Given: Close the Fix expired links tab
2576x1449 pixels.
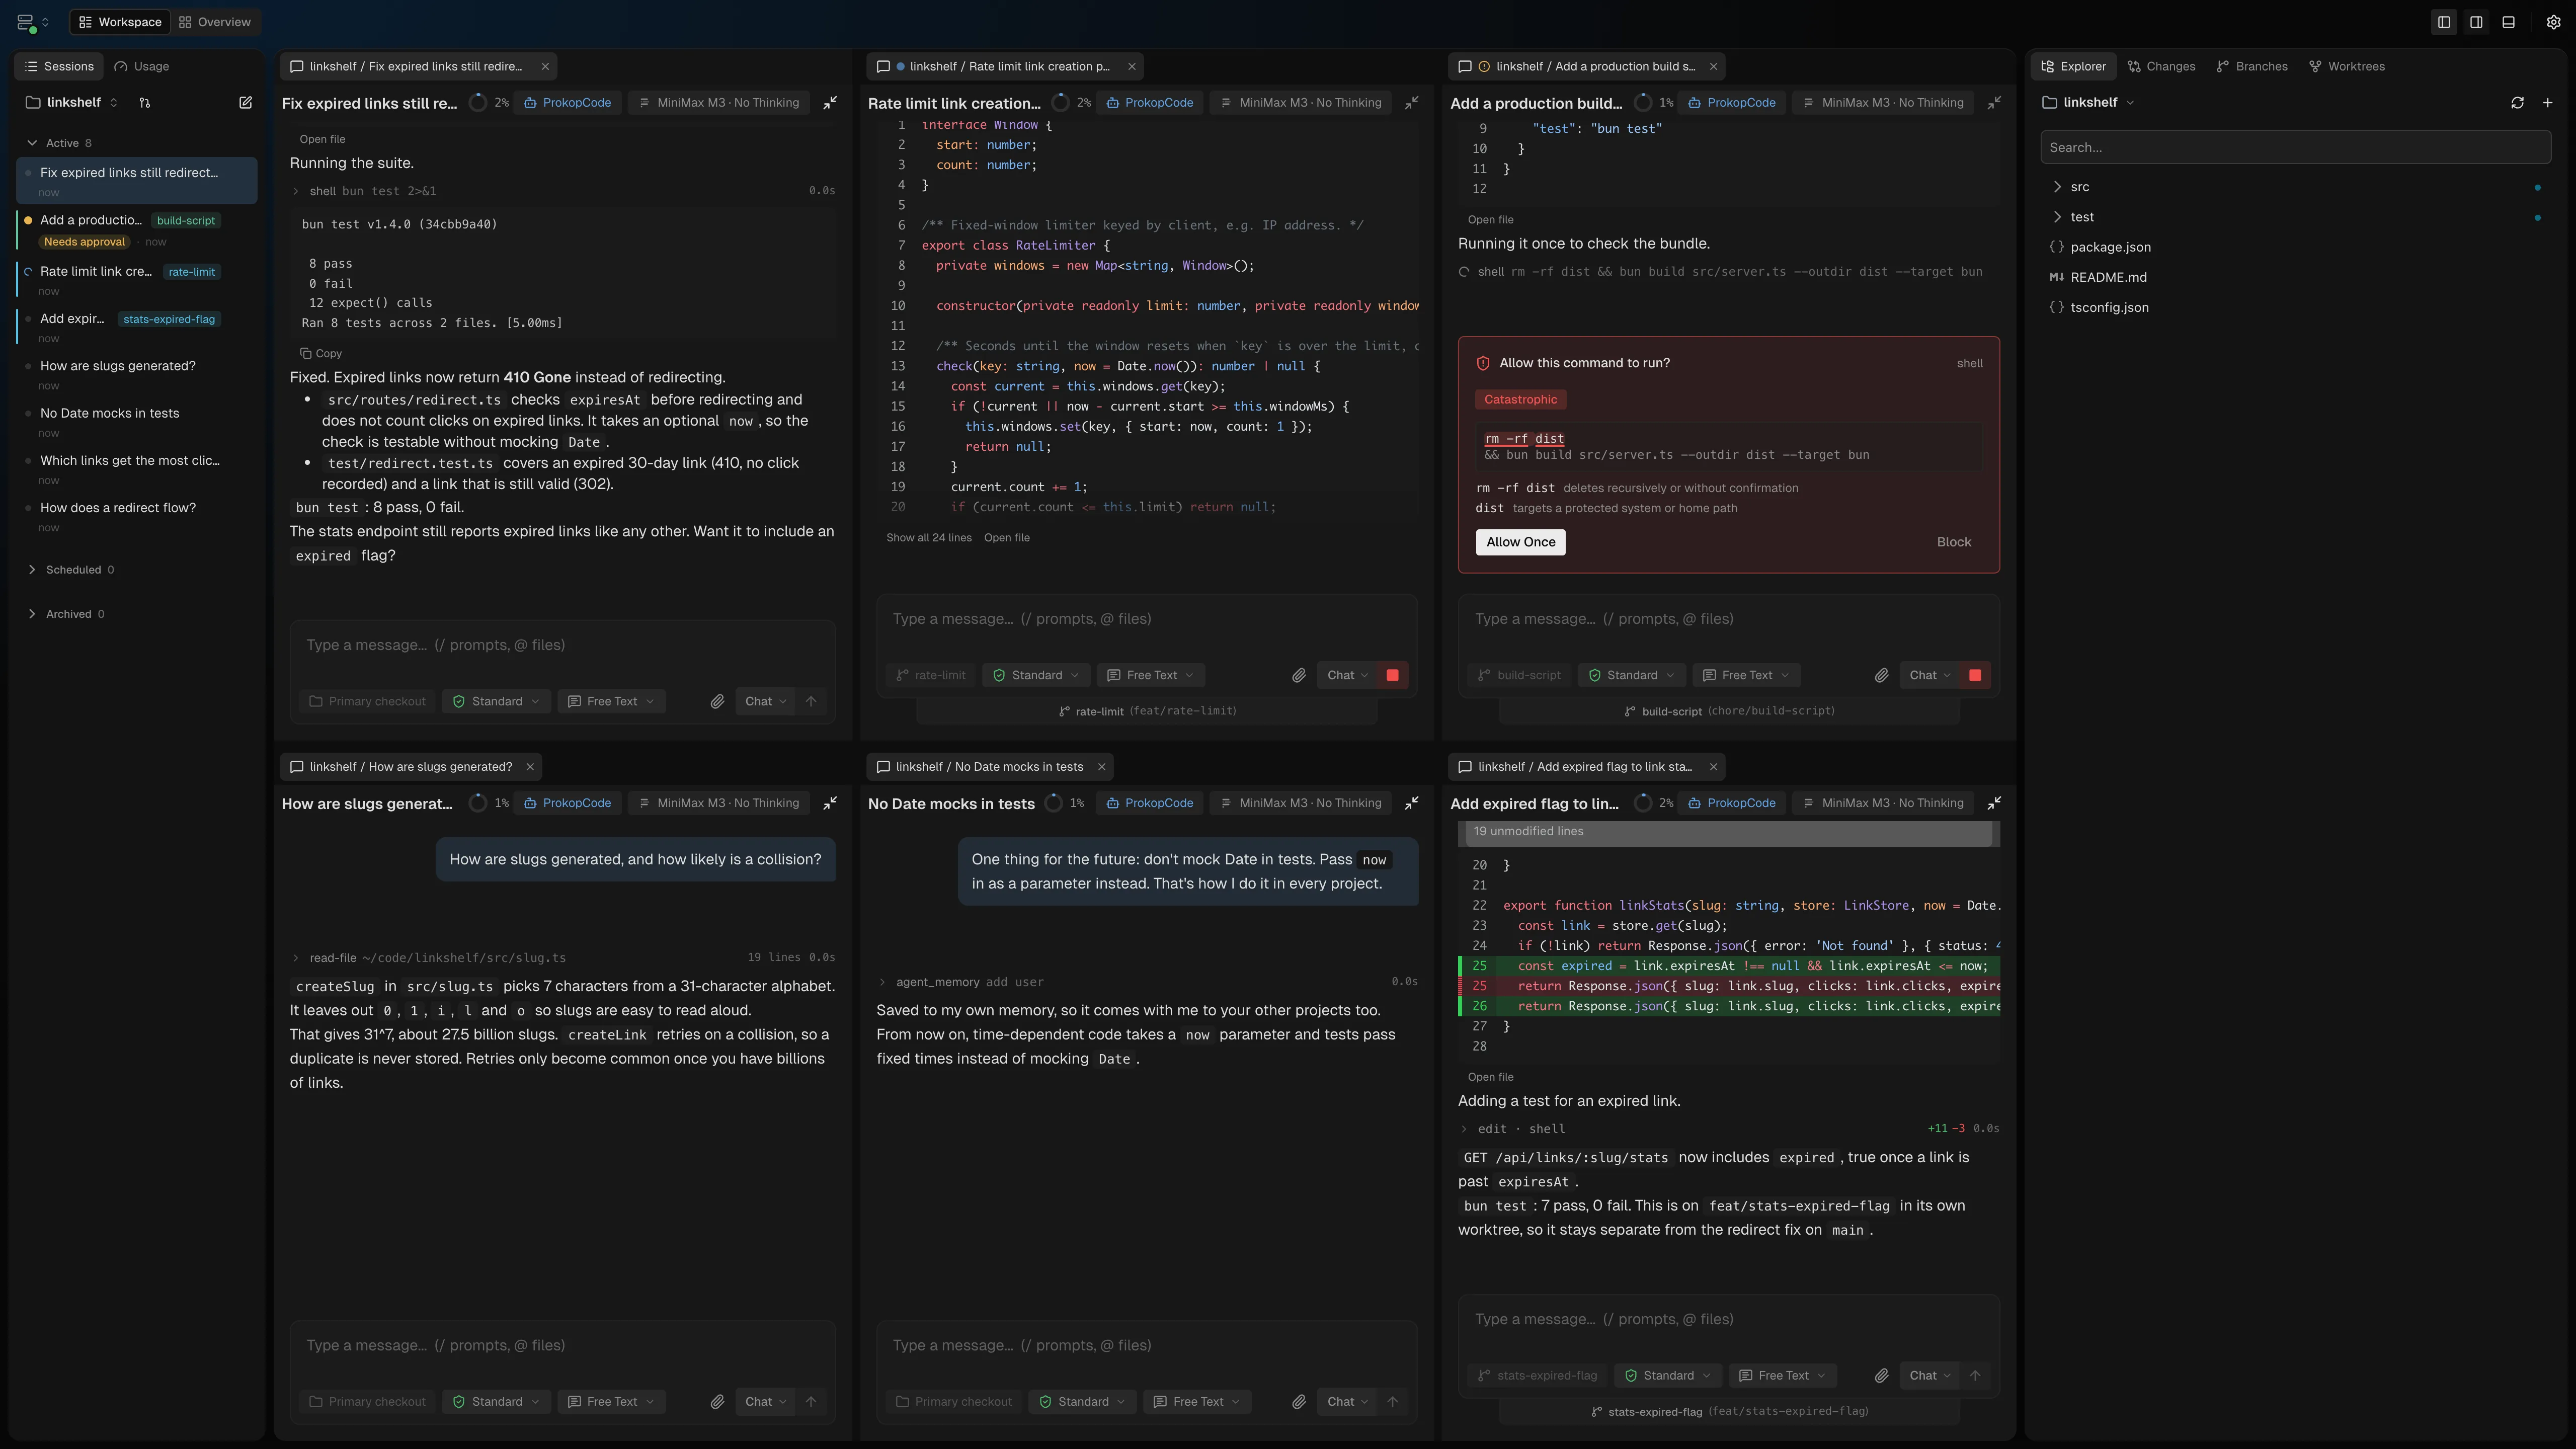Looking at the screenshot, I should (x=545, y=66).
